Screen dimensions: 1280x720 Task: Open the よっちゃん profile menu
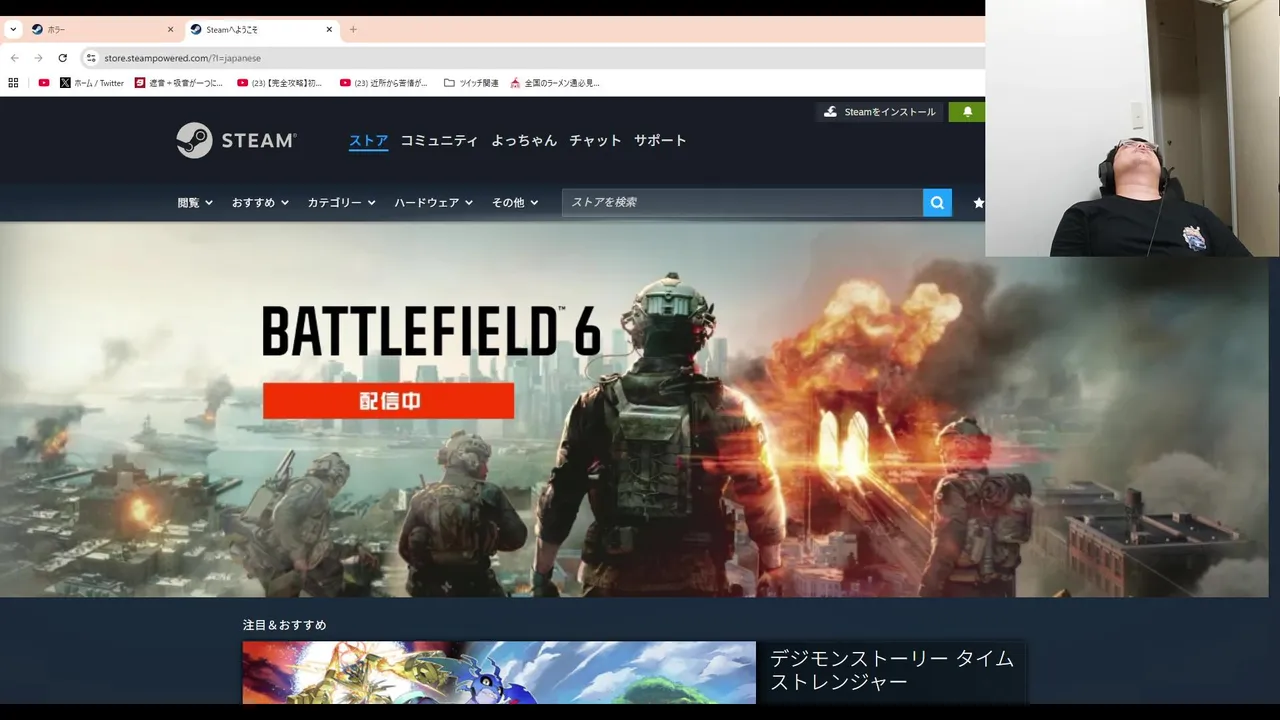(524, 141)
